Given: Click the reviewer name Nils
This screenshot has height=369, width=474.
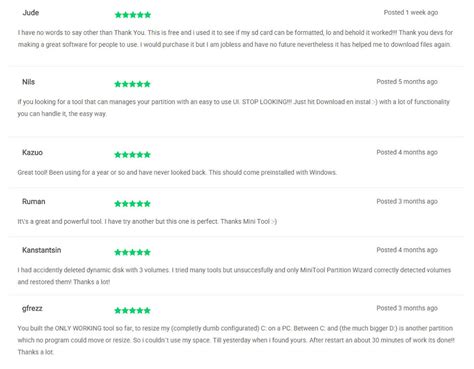Looking at the screenshot, I should click(28, 82).
